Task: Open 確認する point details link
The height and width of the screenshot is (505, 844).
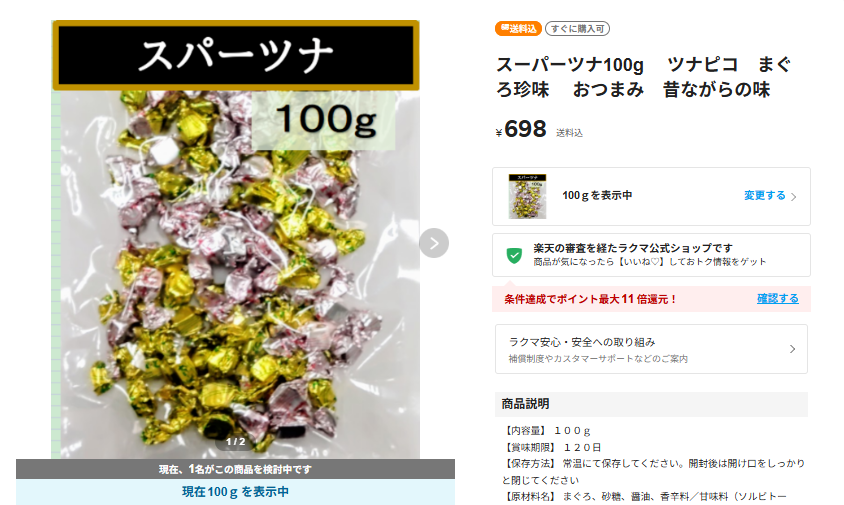Action: click(x=778, y=298)
